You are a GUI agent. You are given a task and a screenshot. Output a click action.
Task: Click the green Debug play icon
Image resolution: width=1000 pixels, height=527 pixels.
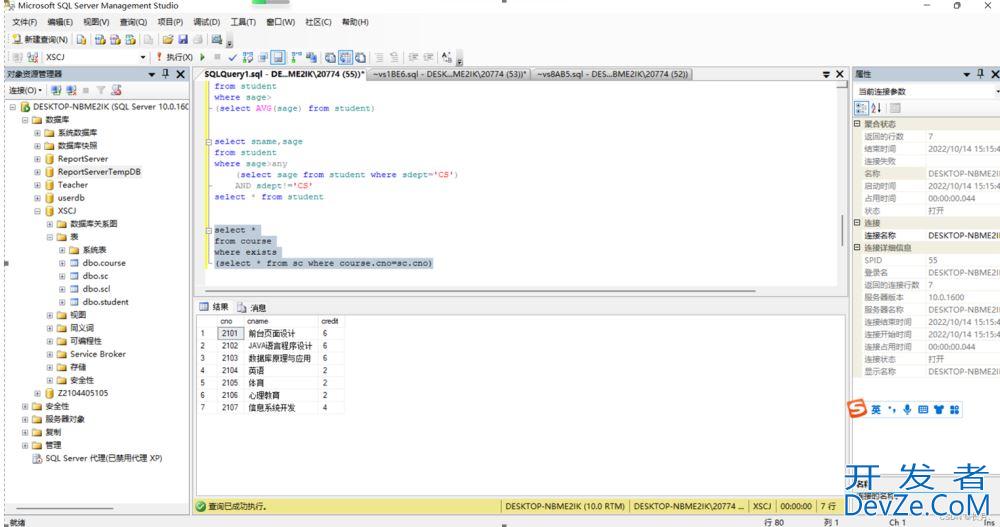(x=203, y=57)
